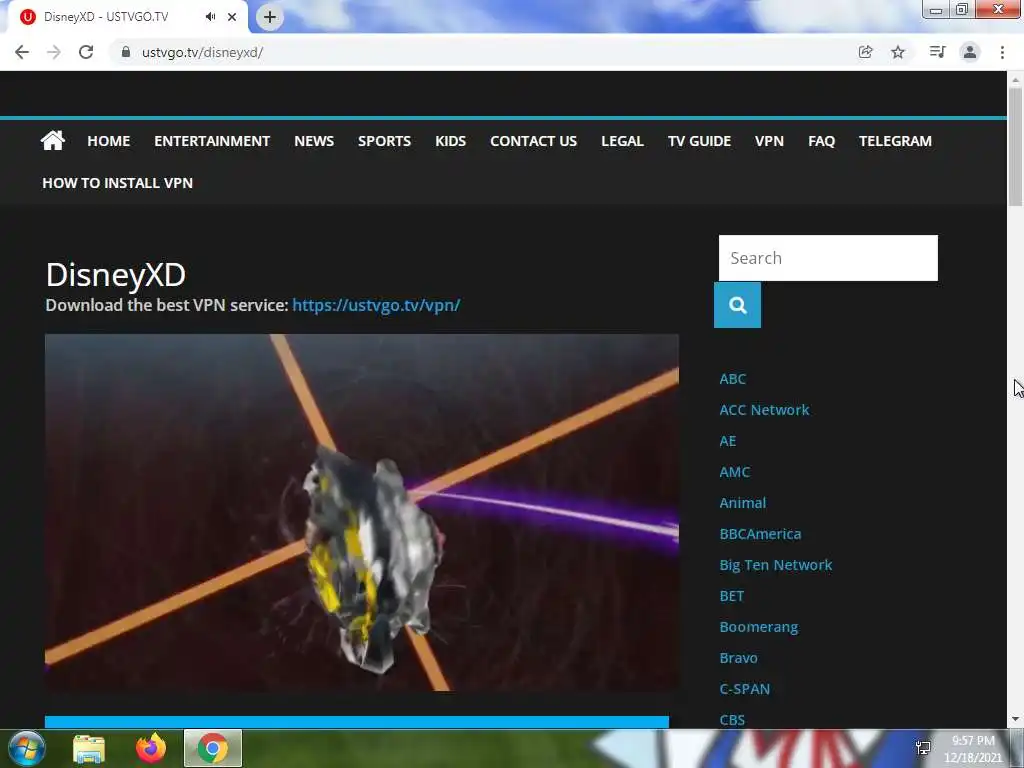Open the Big Ten Network link
Image resolution: width=1024 pixels, height=768 pixels.
pyautogui.click(x=776, y=565)
